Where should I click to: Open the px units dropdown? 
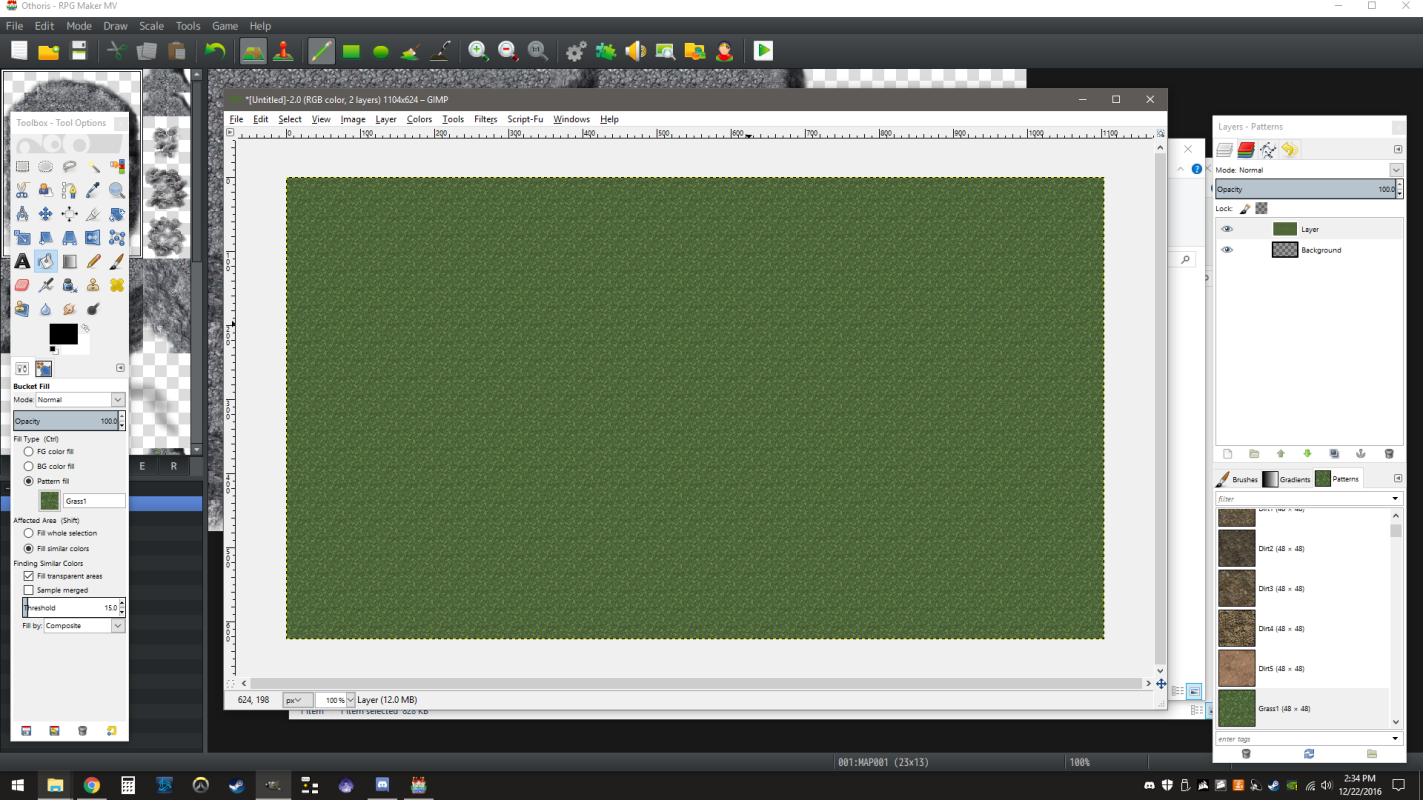tap(298, 700)
